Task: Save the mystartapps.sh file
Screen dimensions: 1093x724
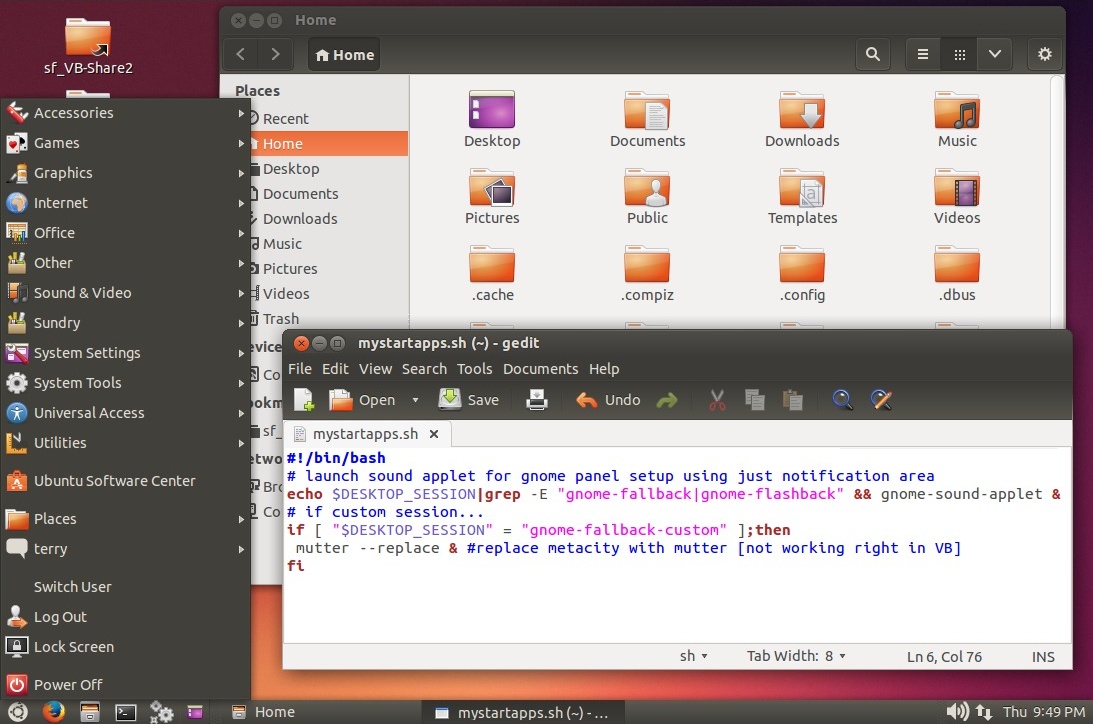Action: 468,400
